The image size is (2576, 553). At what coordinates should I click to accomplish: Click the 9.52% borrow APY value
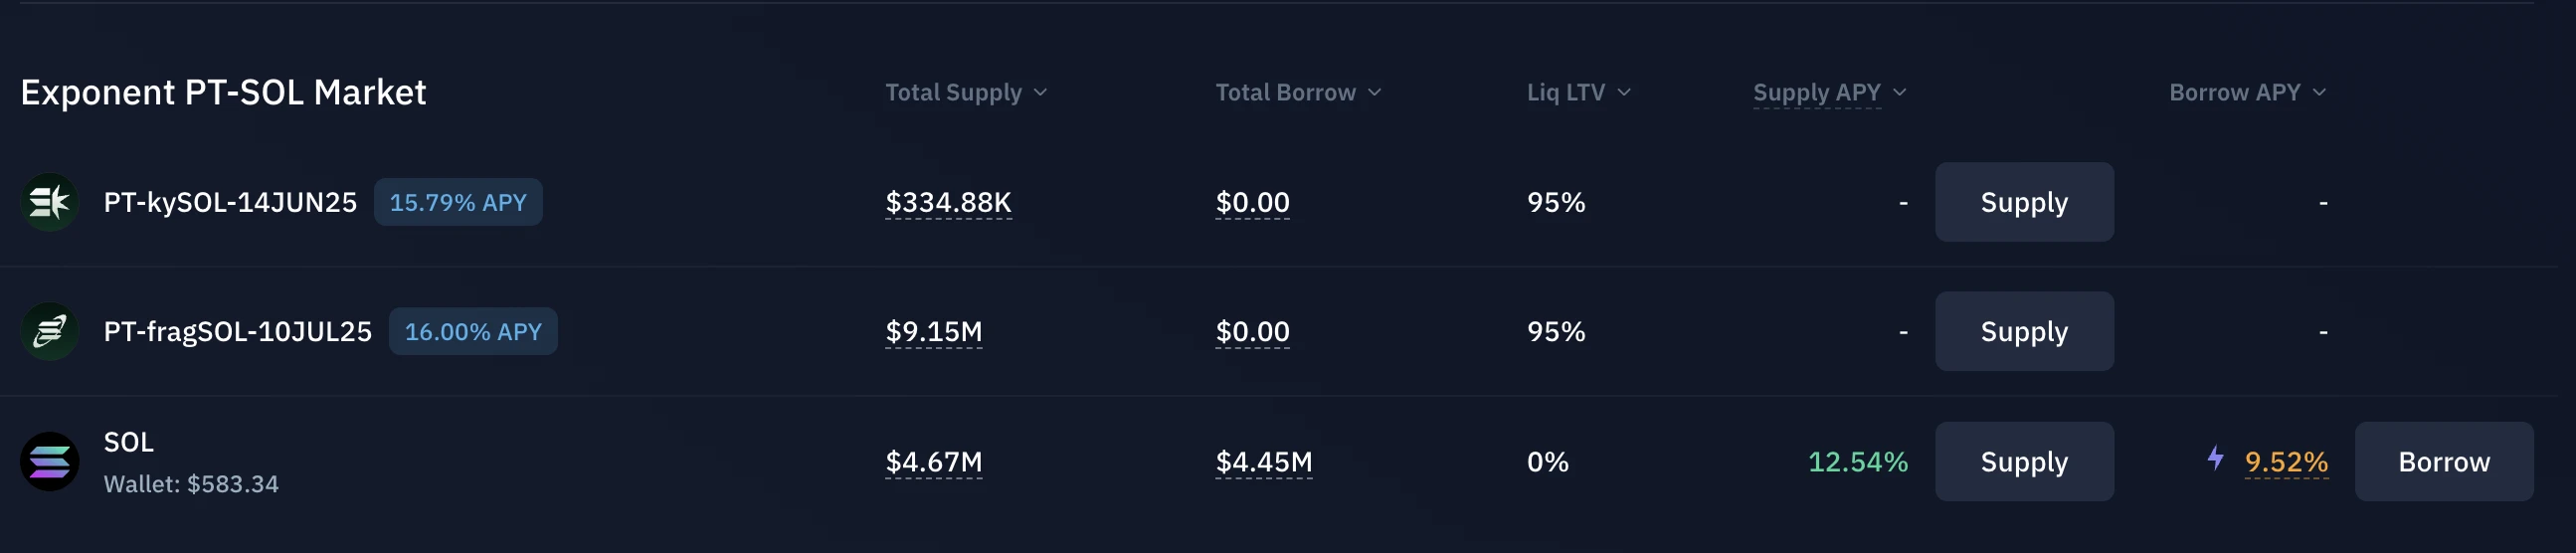[2286, 462]
